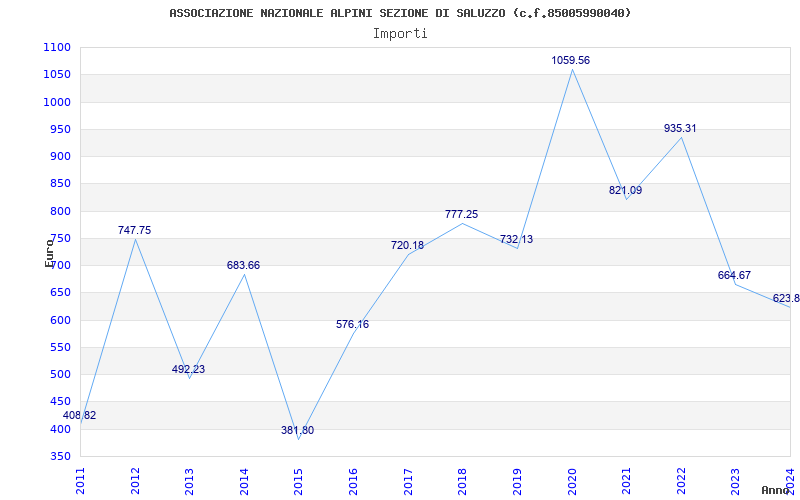Image resolution: width=800 pixels, height=500 pixels.
Task: Click the data label 664.67
Action: (x=734, y=276)
